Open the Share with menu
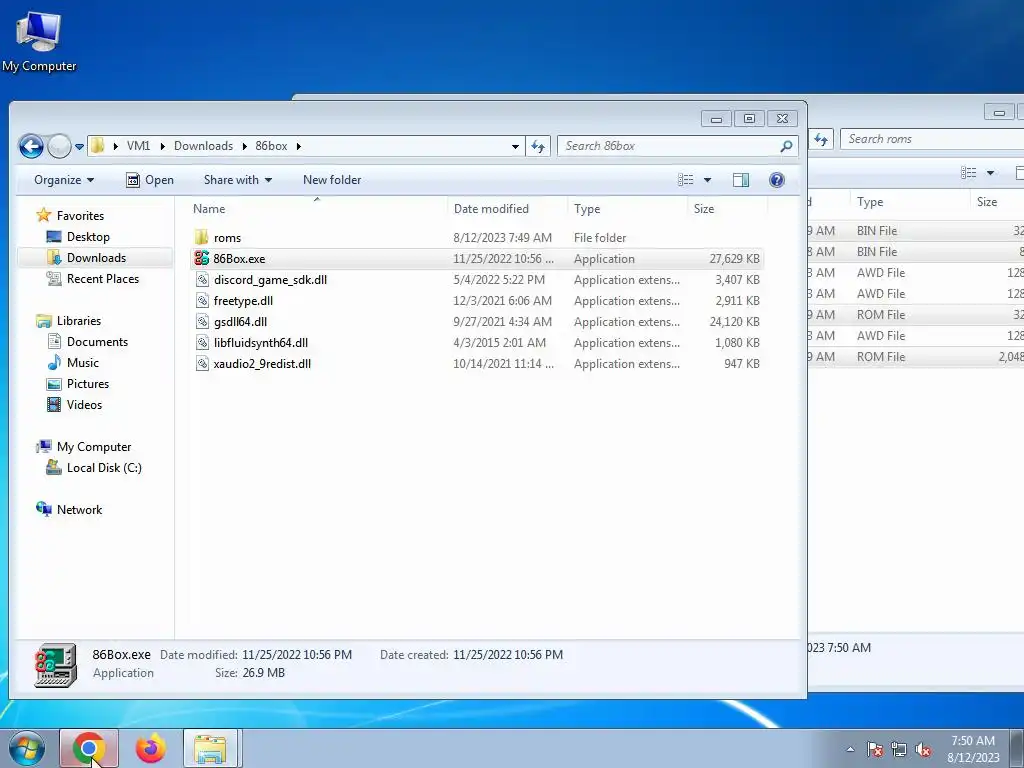The height and width of the screenshot is (768, 1024). (238, 180)
